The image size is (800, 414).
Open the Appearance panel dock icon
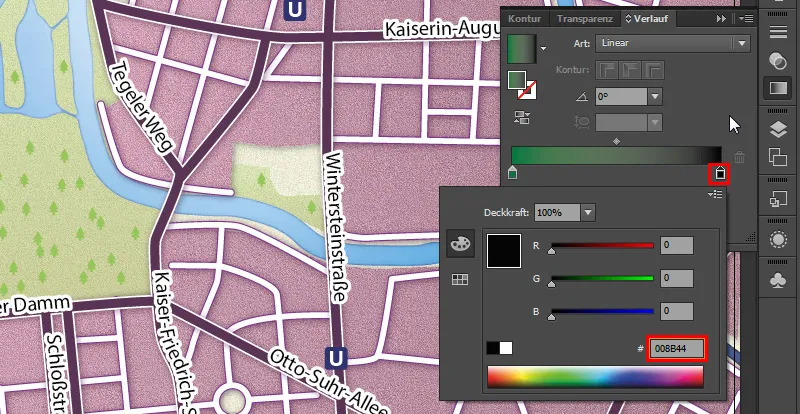pyautogui.click(x=778, y=239)
